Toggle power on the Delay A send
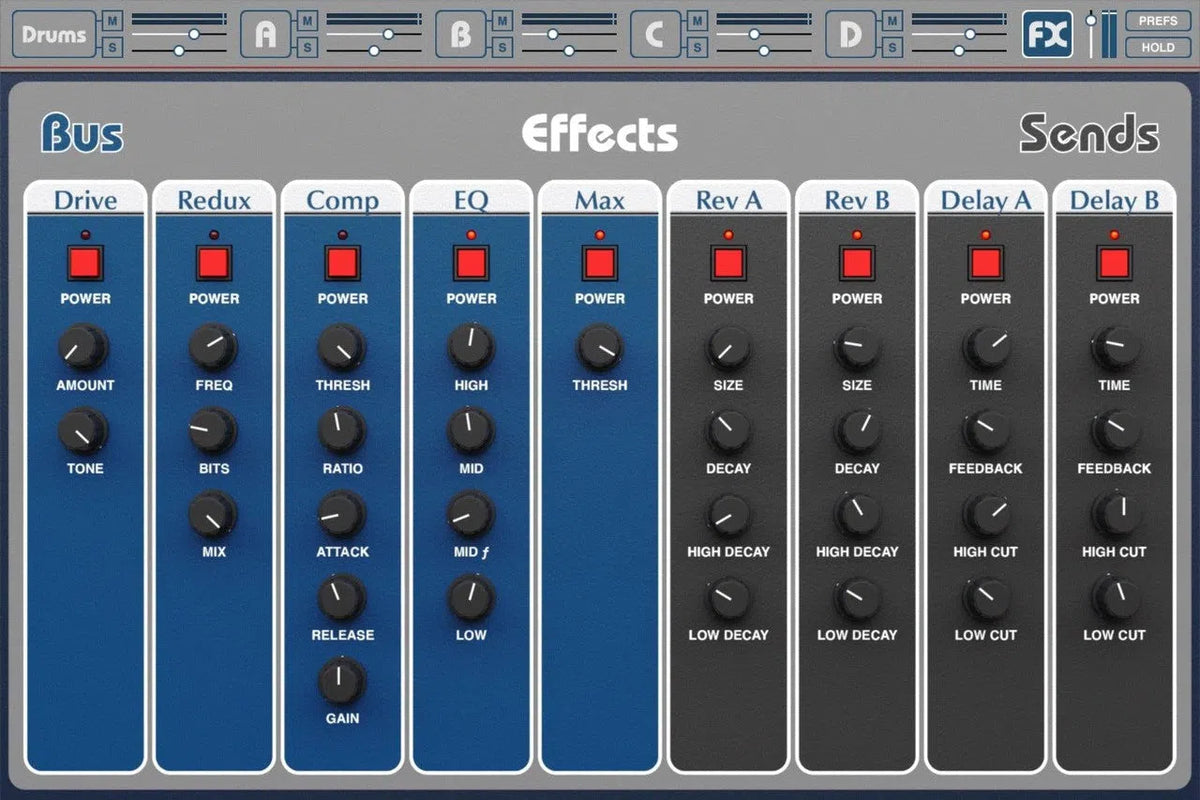 coord(985,264)
